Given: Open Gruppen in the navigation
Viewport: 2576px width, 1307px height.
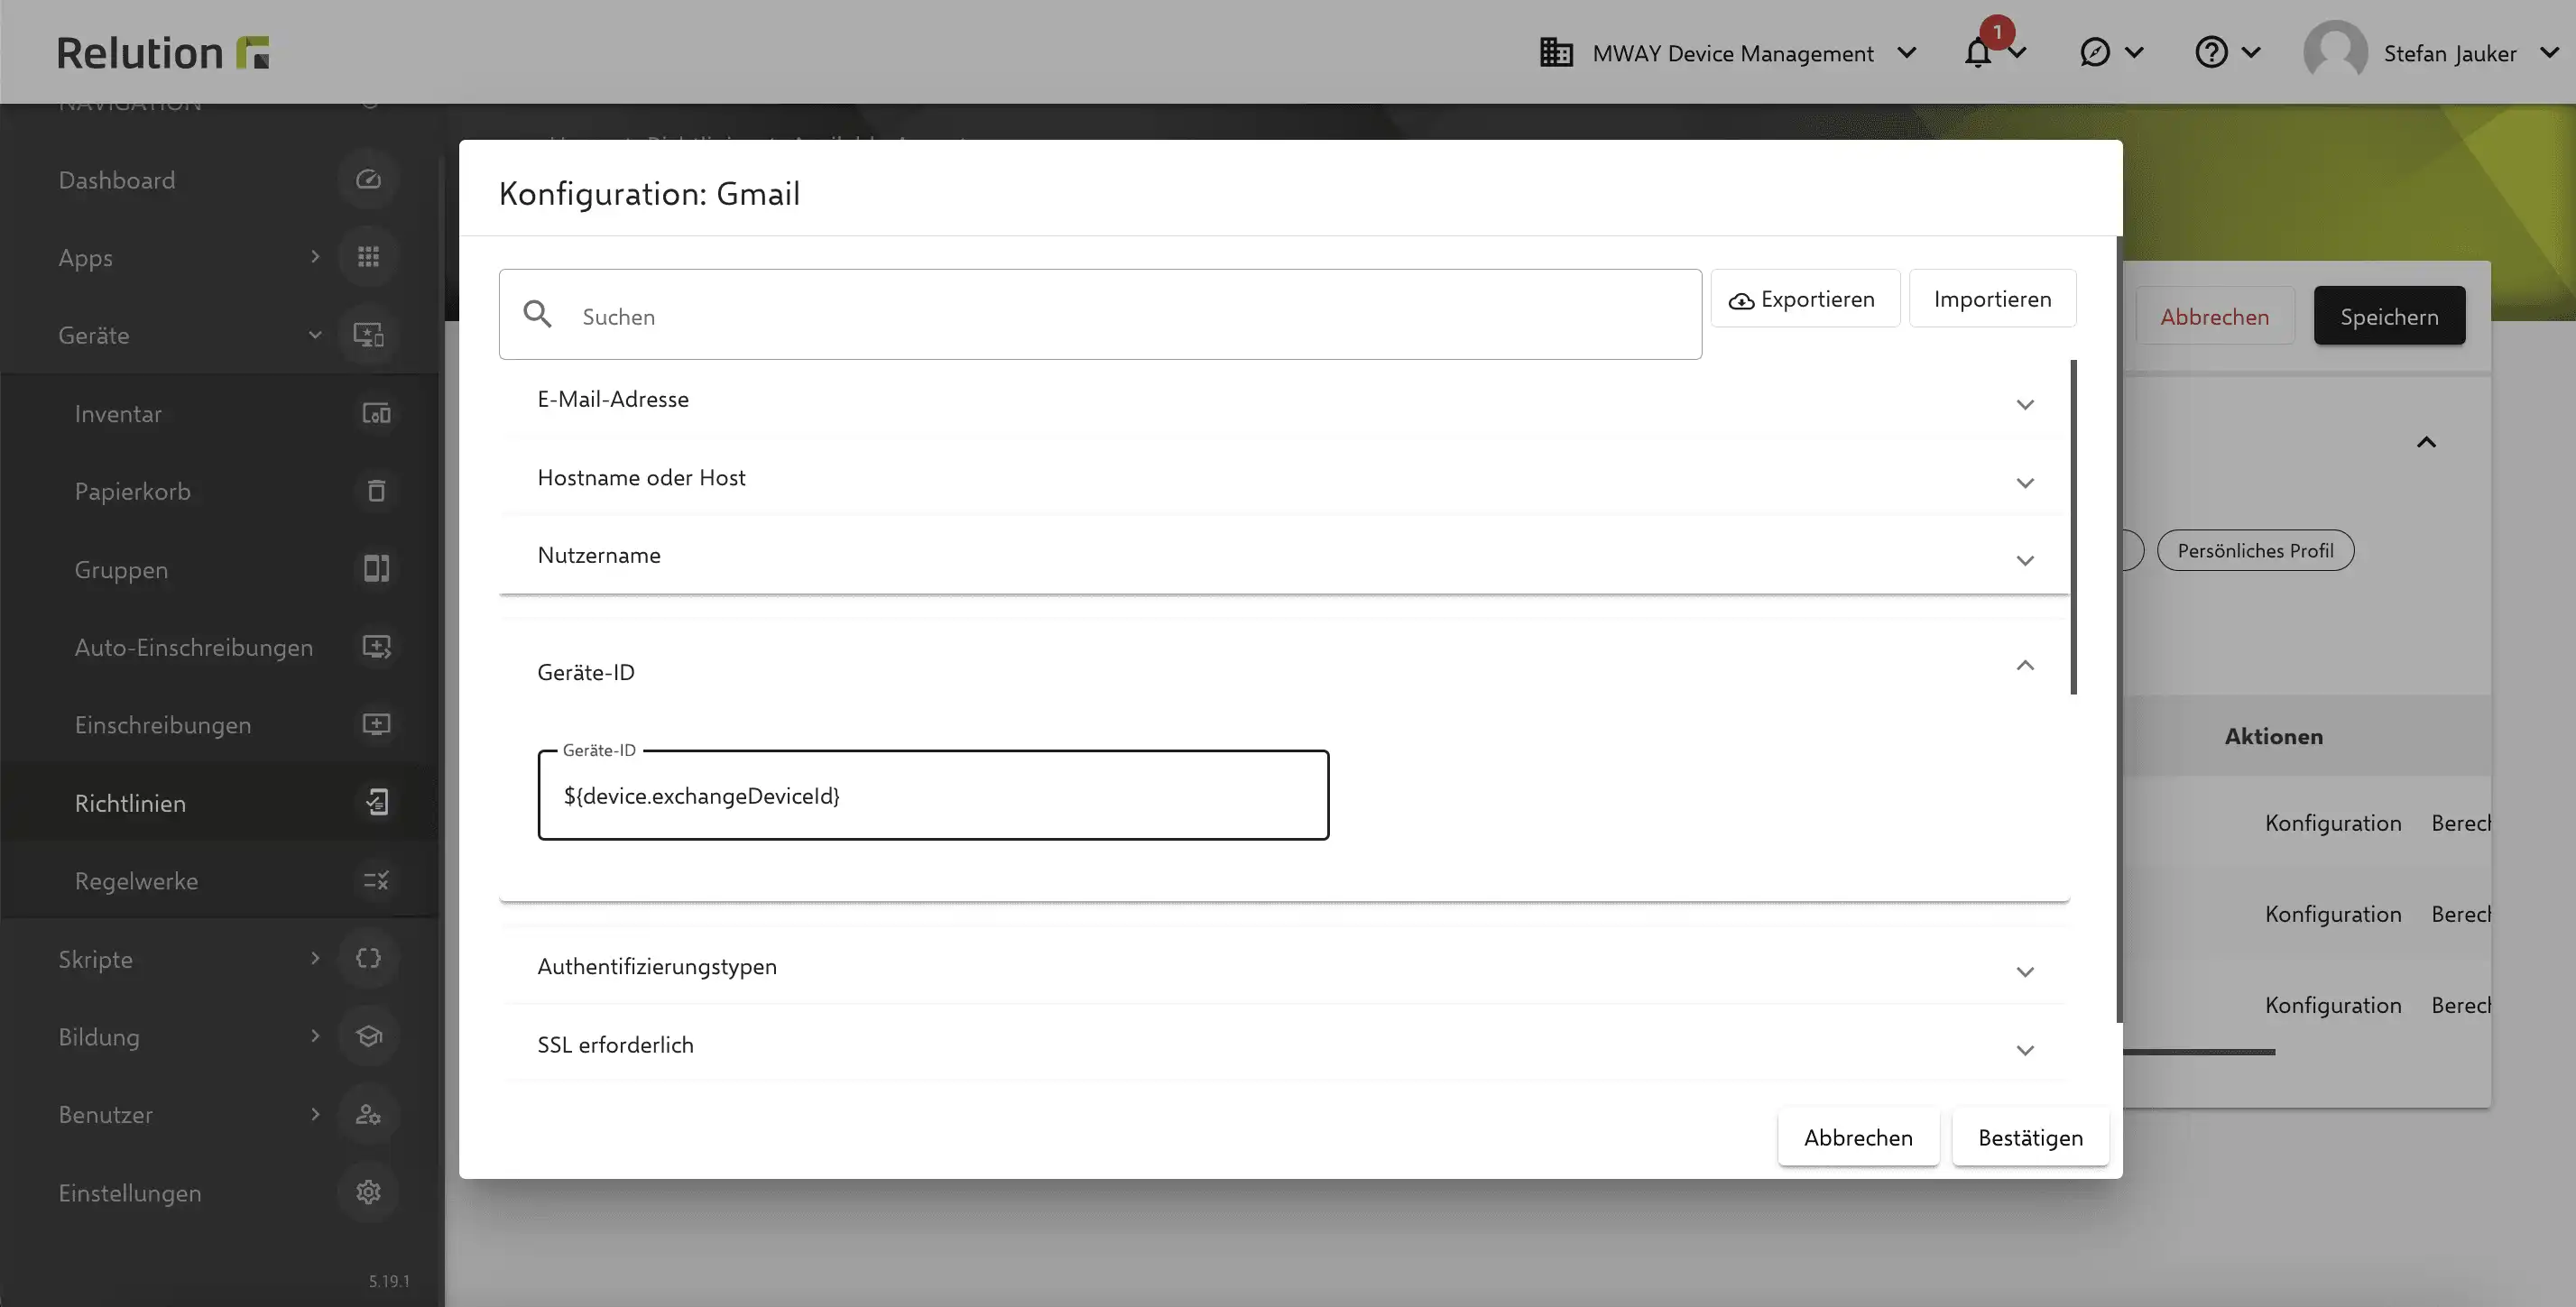Looking at the screenshot, I should tap(121, 570).
